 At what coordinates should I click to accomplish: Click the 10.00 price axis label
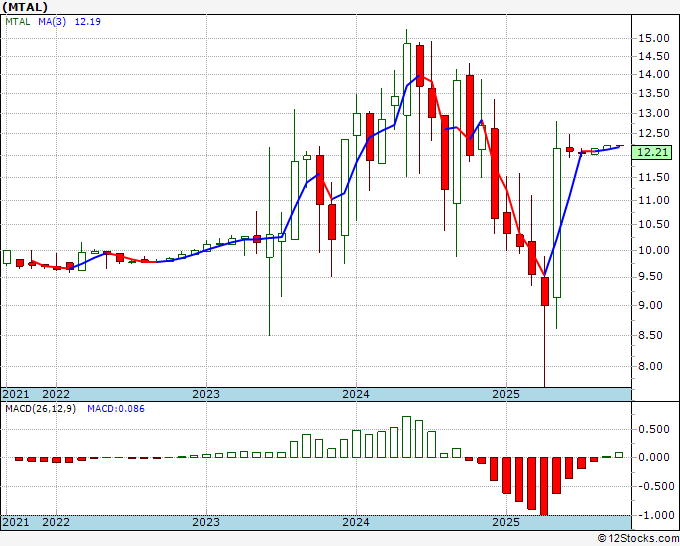coord(654,250)
